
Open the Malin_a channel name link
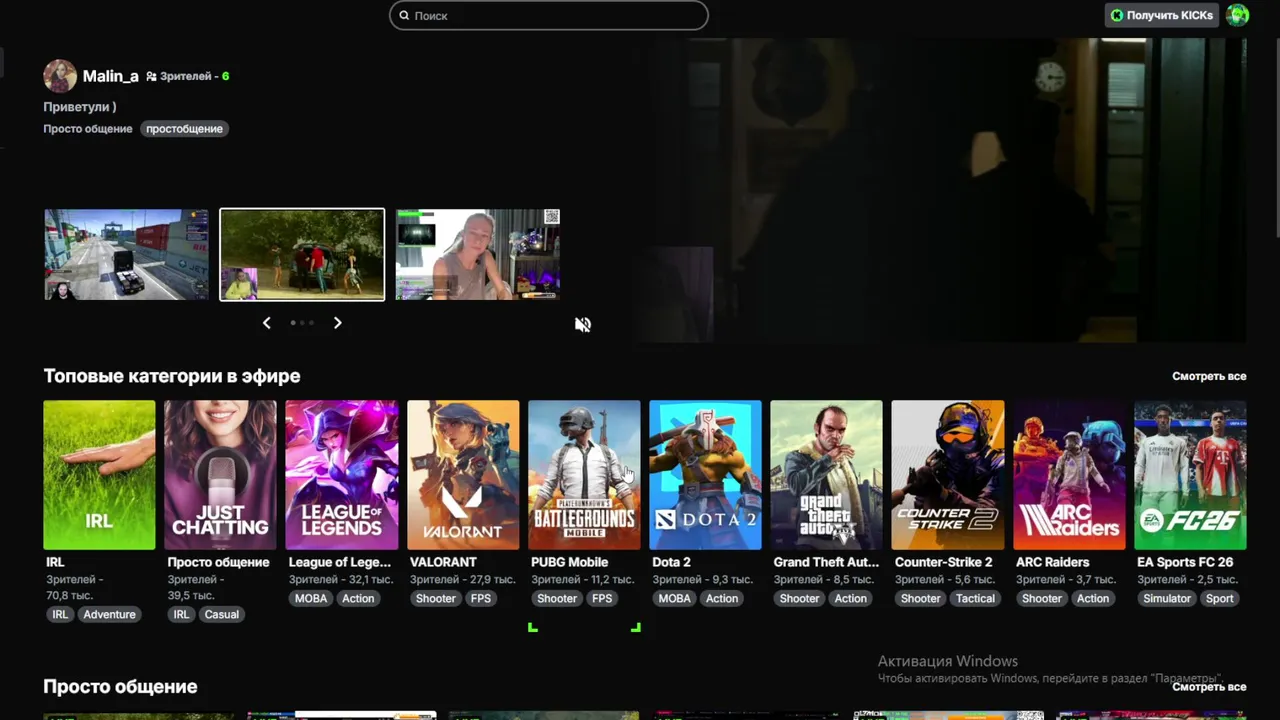coord(110,76)
